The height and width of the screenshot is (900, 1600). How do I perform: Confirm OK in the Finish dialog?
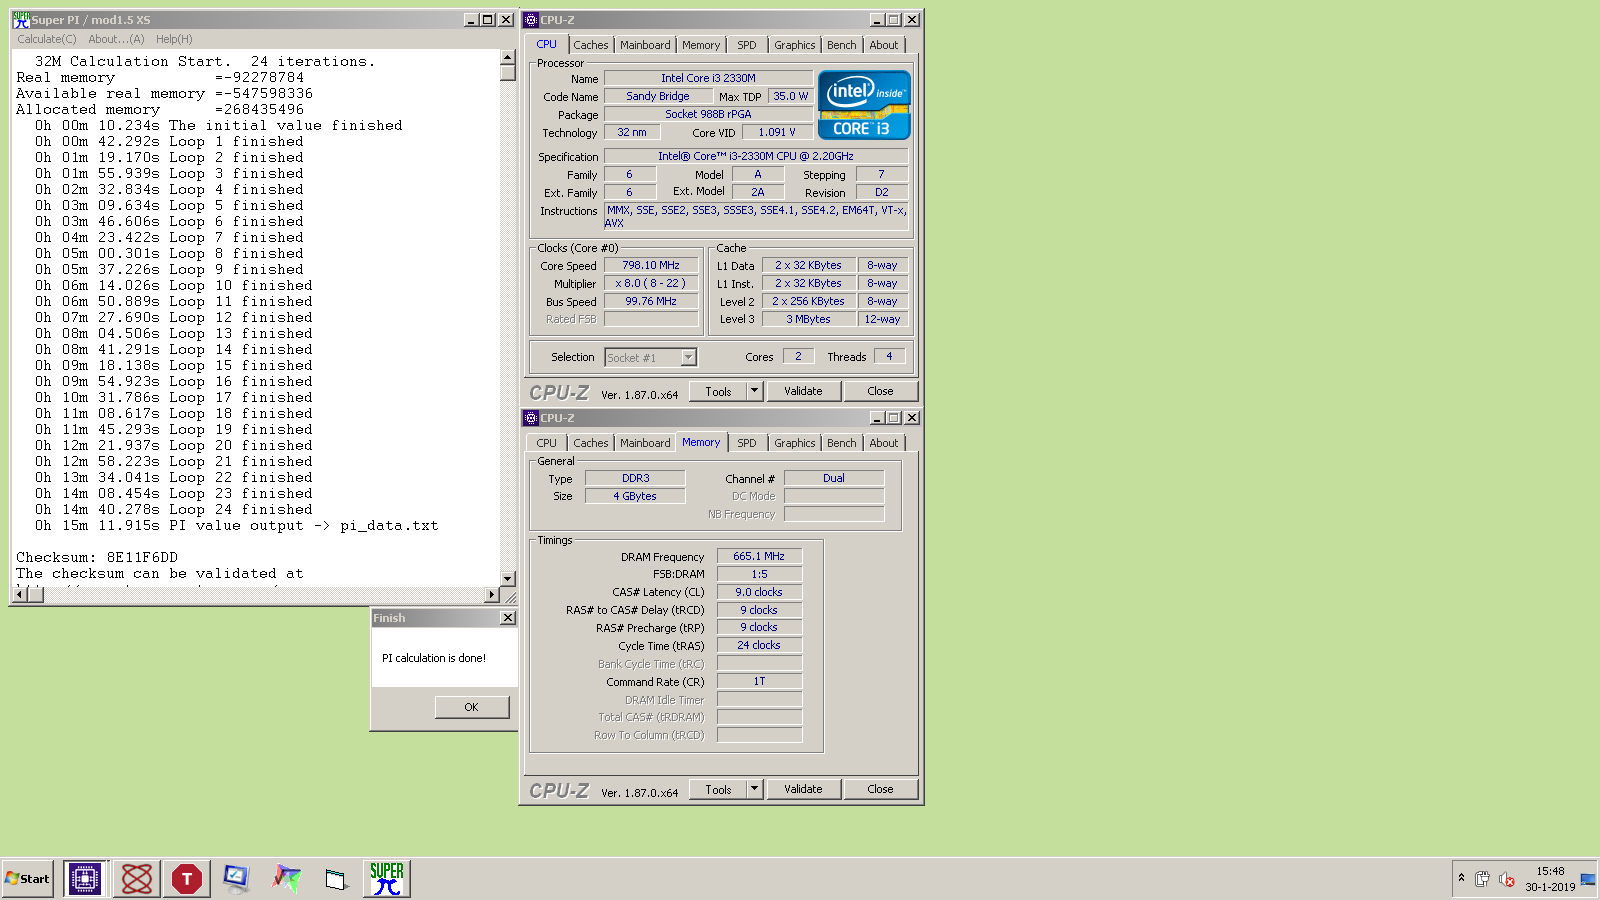471,707
